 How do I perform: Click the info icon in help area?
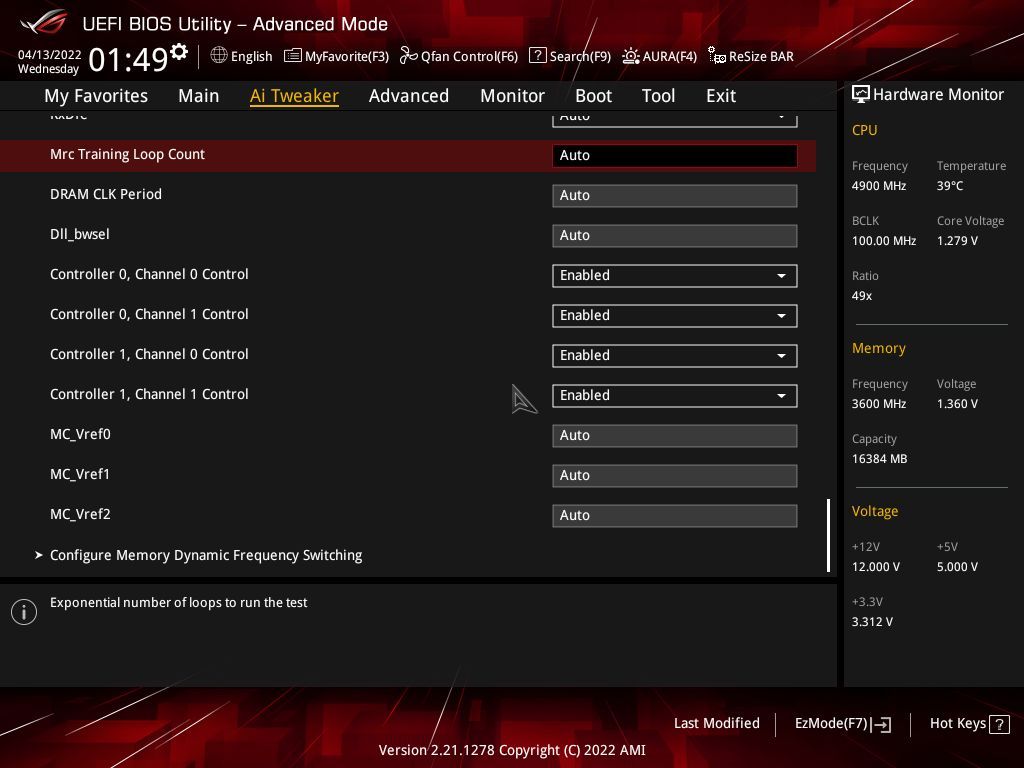[x=24, y=612]
